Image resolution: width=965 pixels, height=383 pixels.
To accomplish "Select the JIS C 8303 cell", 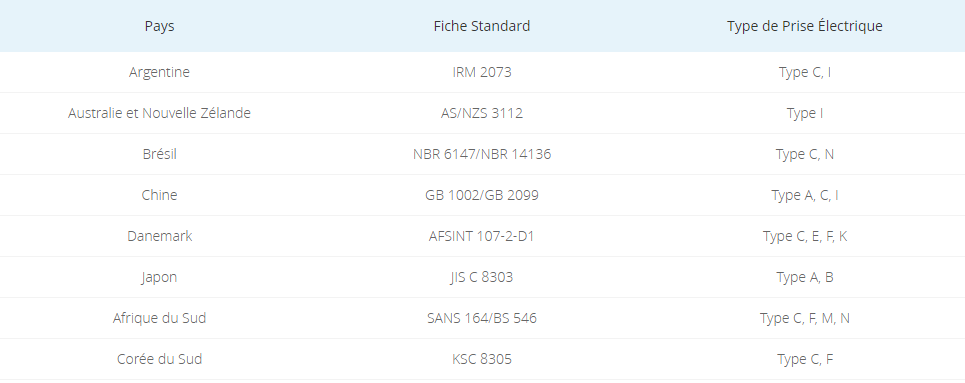I will tap(482, 277).
